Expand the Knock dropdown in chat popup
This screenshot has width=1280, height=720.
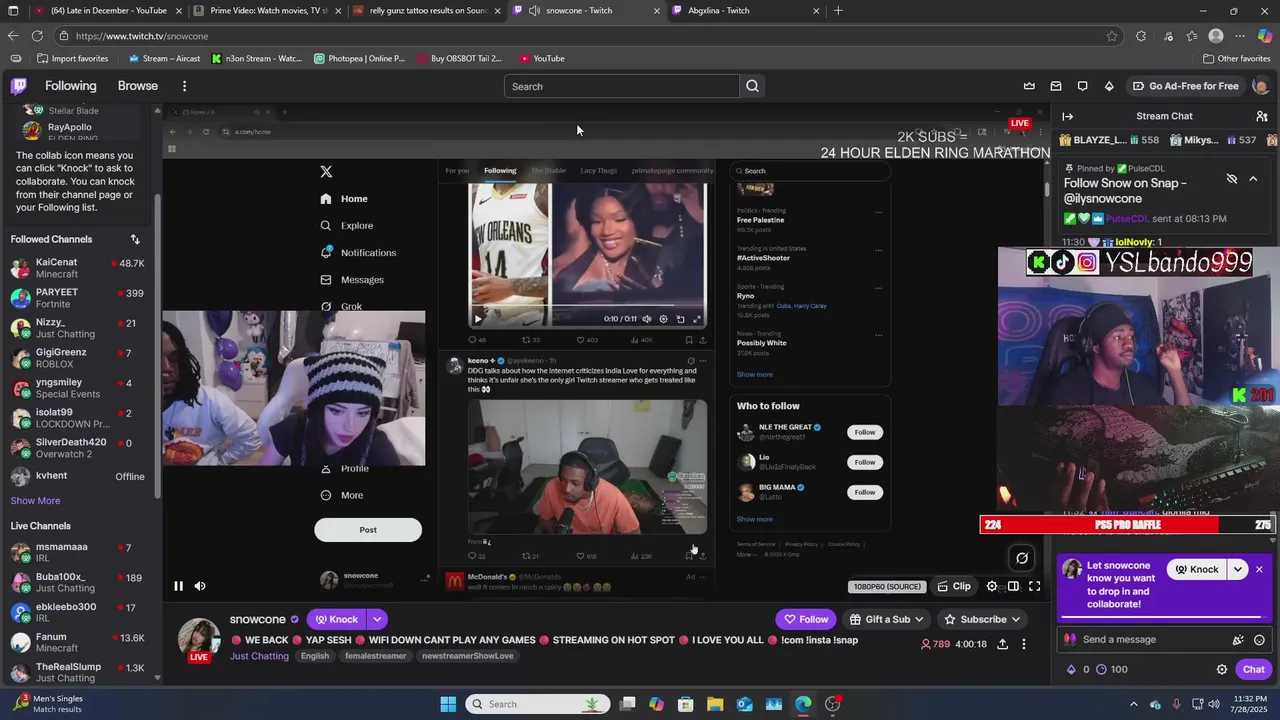[x=1238, y=569]
